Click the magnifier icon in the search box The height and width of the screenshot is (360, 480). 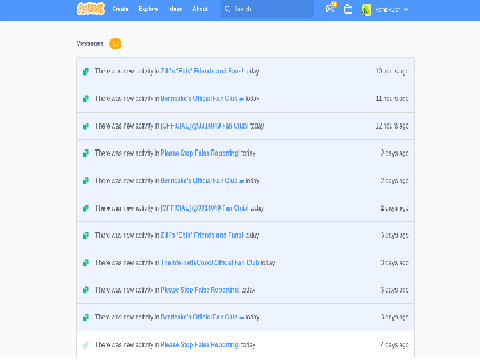coord(227,9)
